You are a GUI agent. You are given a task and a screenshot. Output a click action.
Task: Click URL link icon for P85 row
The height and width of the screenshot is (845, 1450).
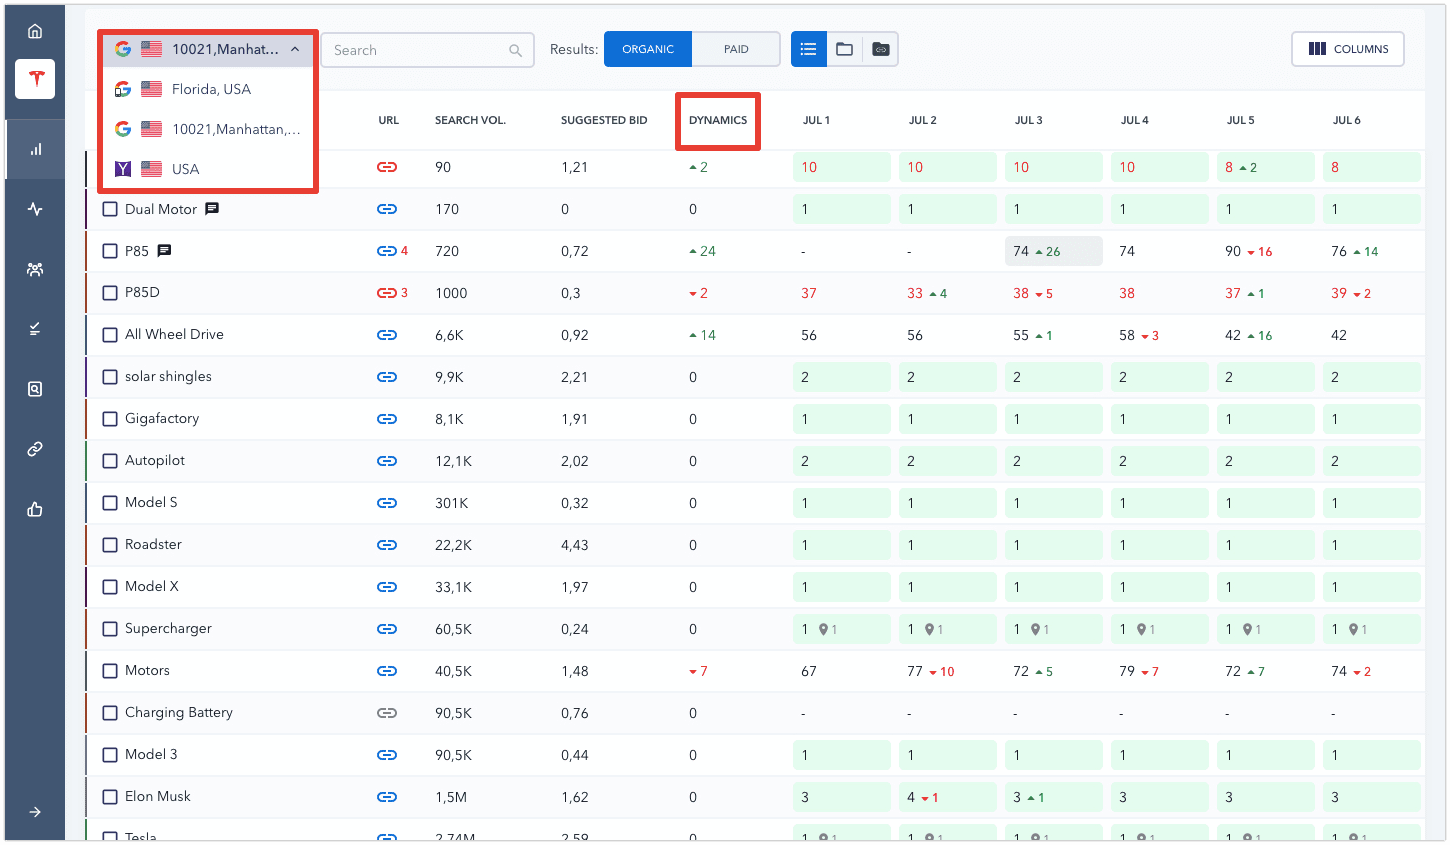(387, 251)
